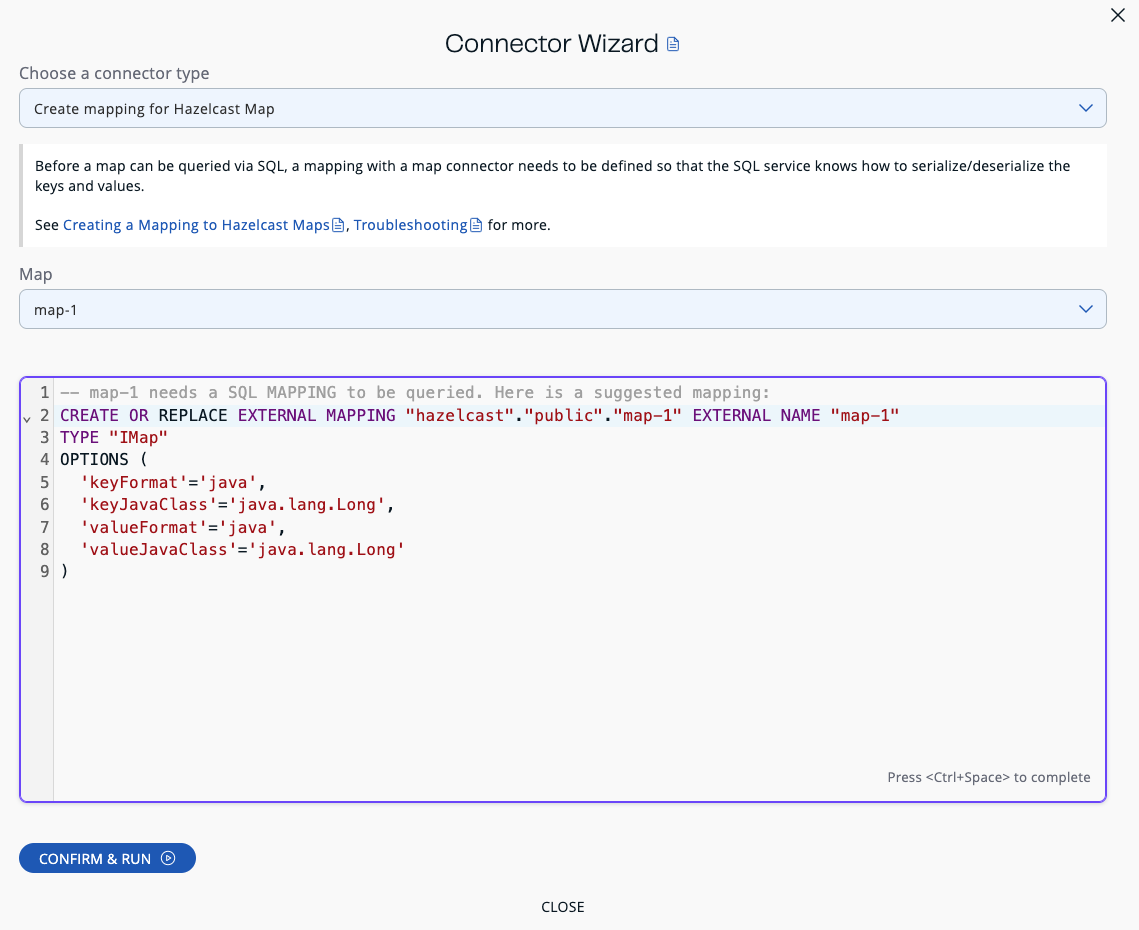1139x930 pixels.
Task: Click CLOSE at the bottom of the wizard
Action: click(563, 907)
